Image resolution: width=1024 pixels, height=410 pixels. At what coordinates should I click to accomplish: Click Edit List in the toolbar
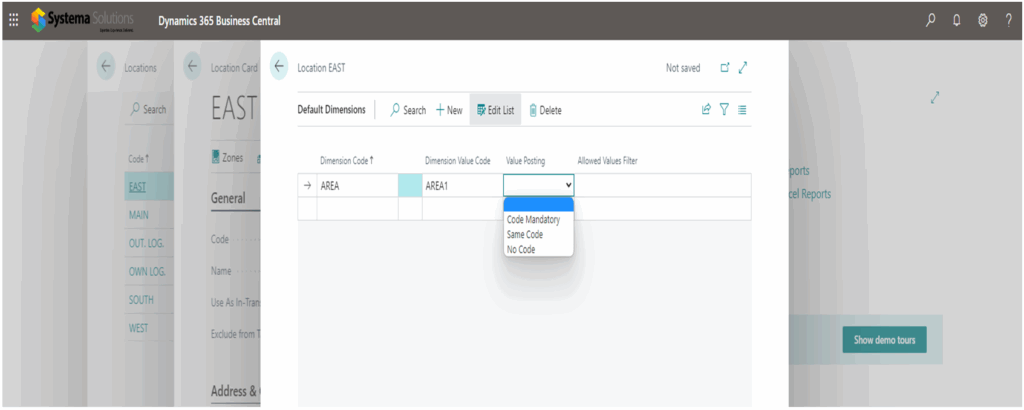[494, 110]
